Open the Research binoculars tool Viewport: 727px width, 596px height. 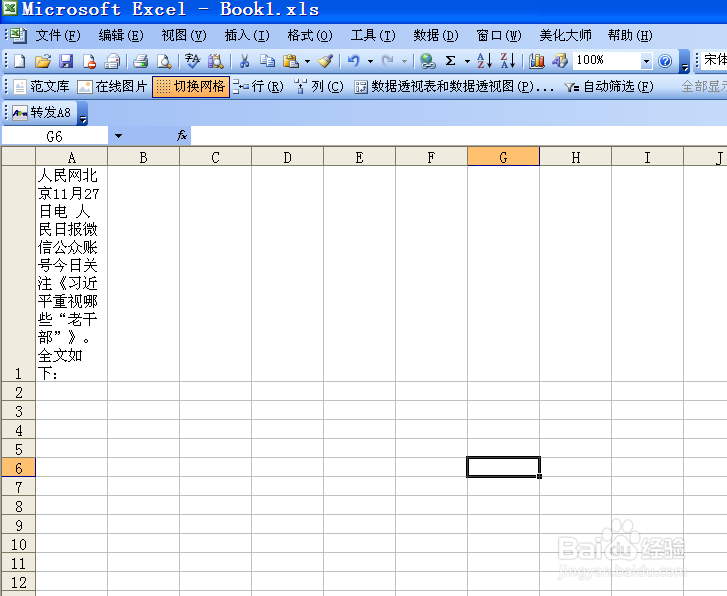pos(216,61)
